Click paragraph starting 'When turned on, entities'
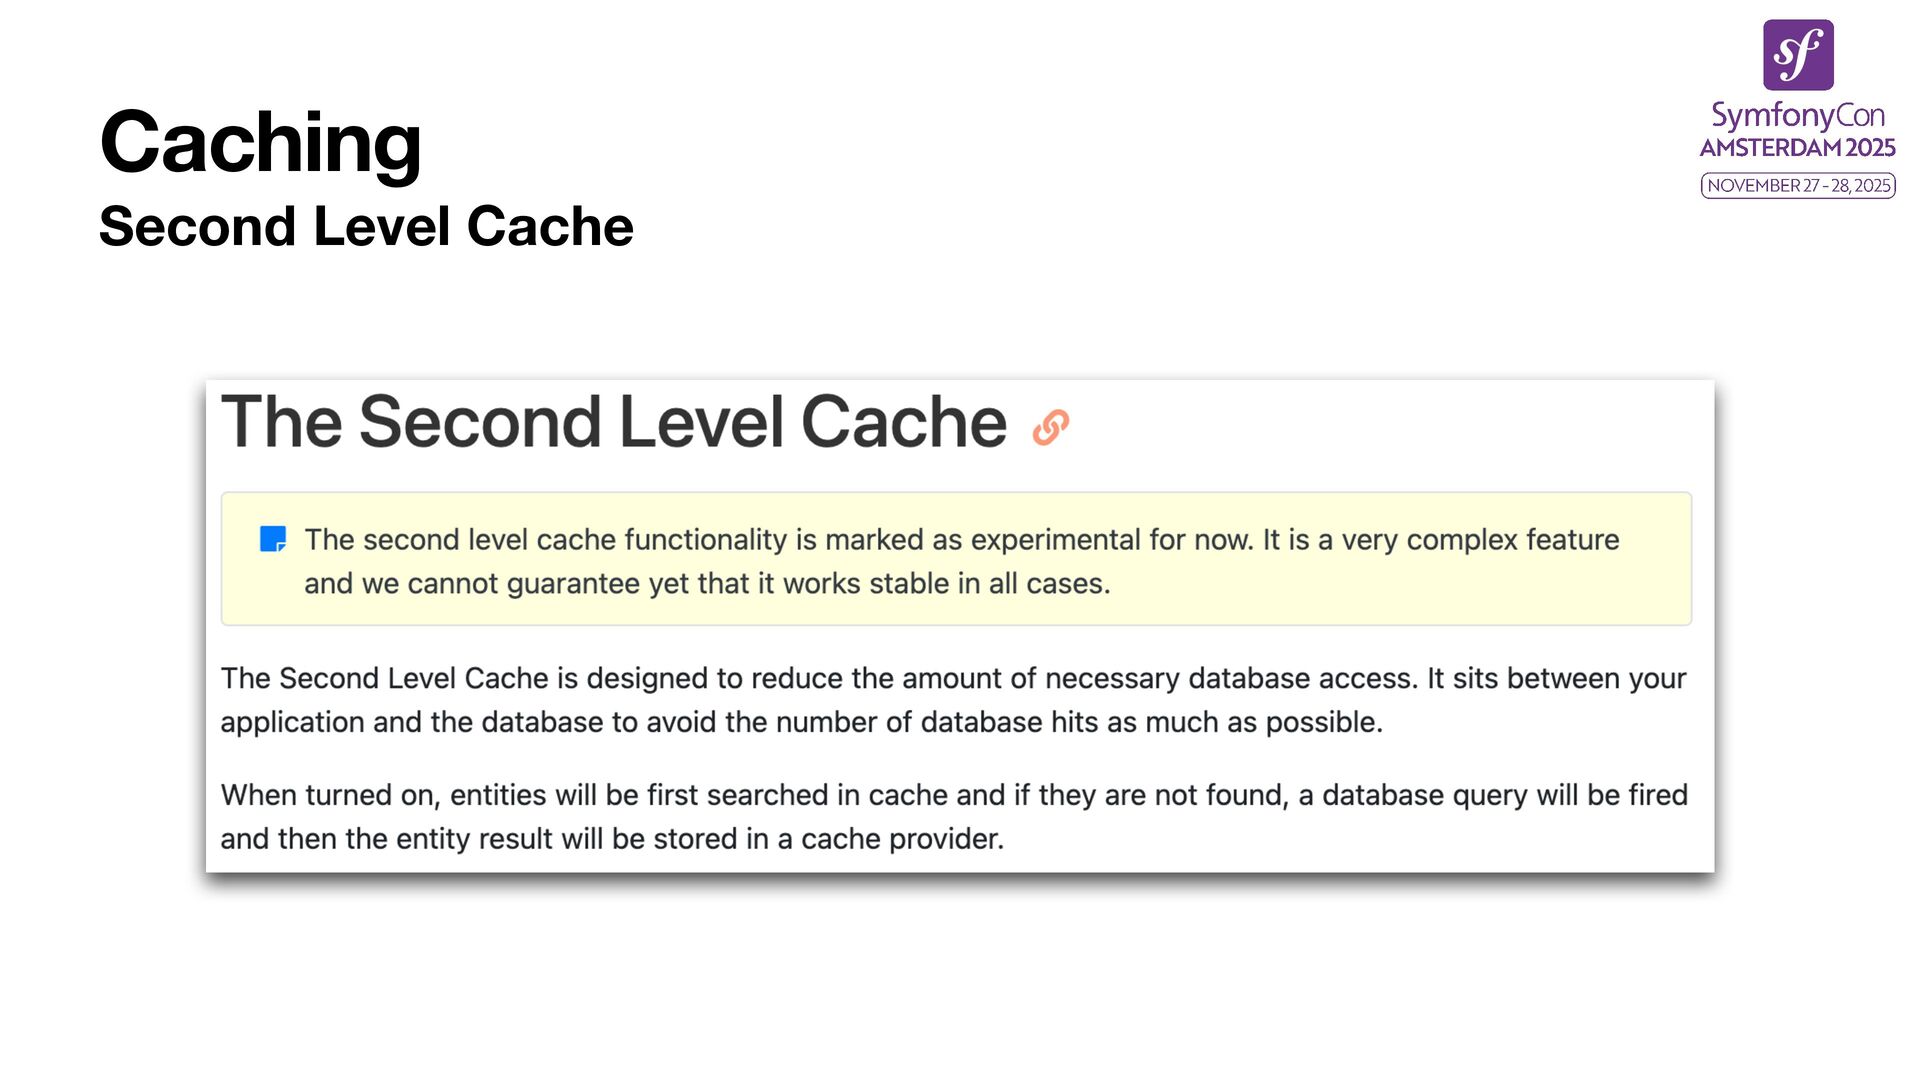 pyautogui.click(x=954, y=816)
